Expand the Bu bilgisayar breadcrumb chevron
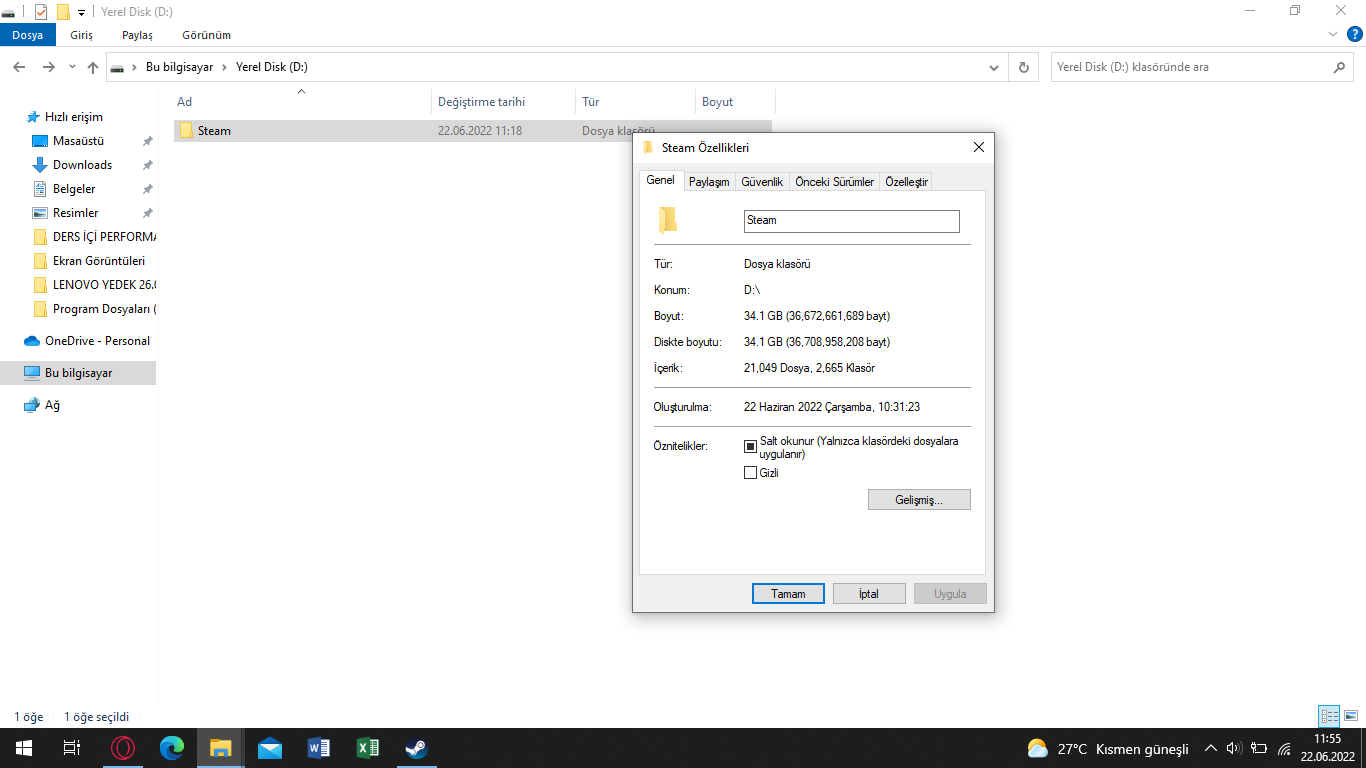 pyautogui.click(x=224, y=67)
